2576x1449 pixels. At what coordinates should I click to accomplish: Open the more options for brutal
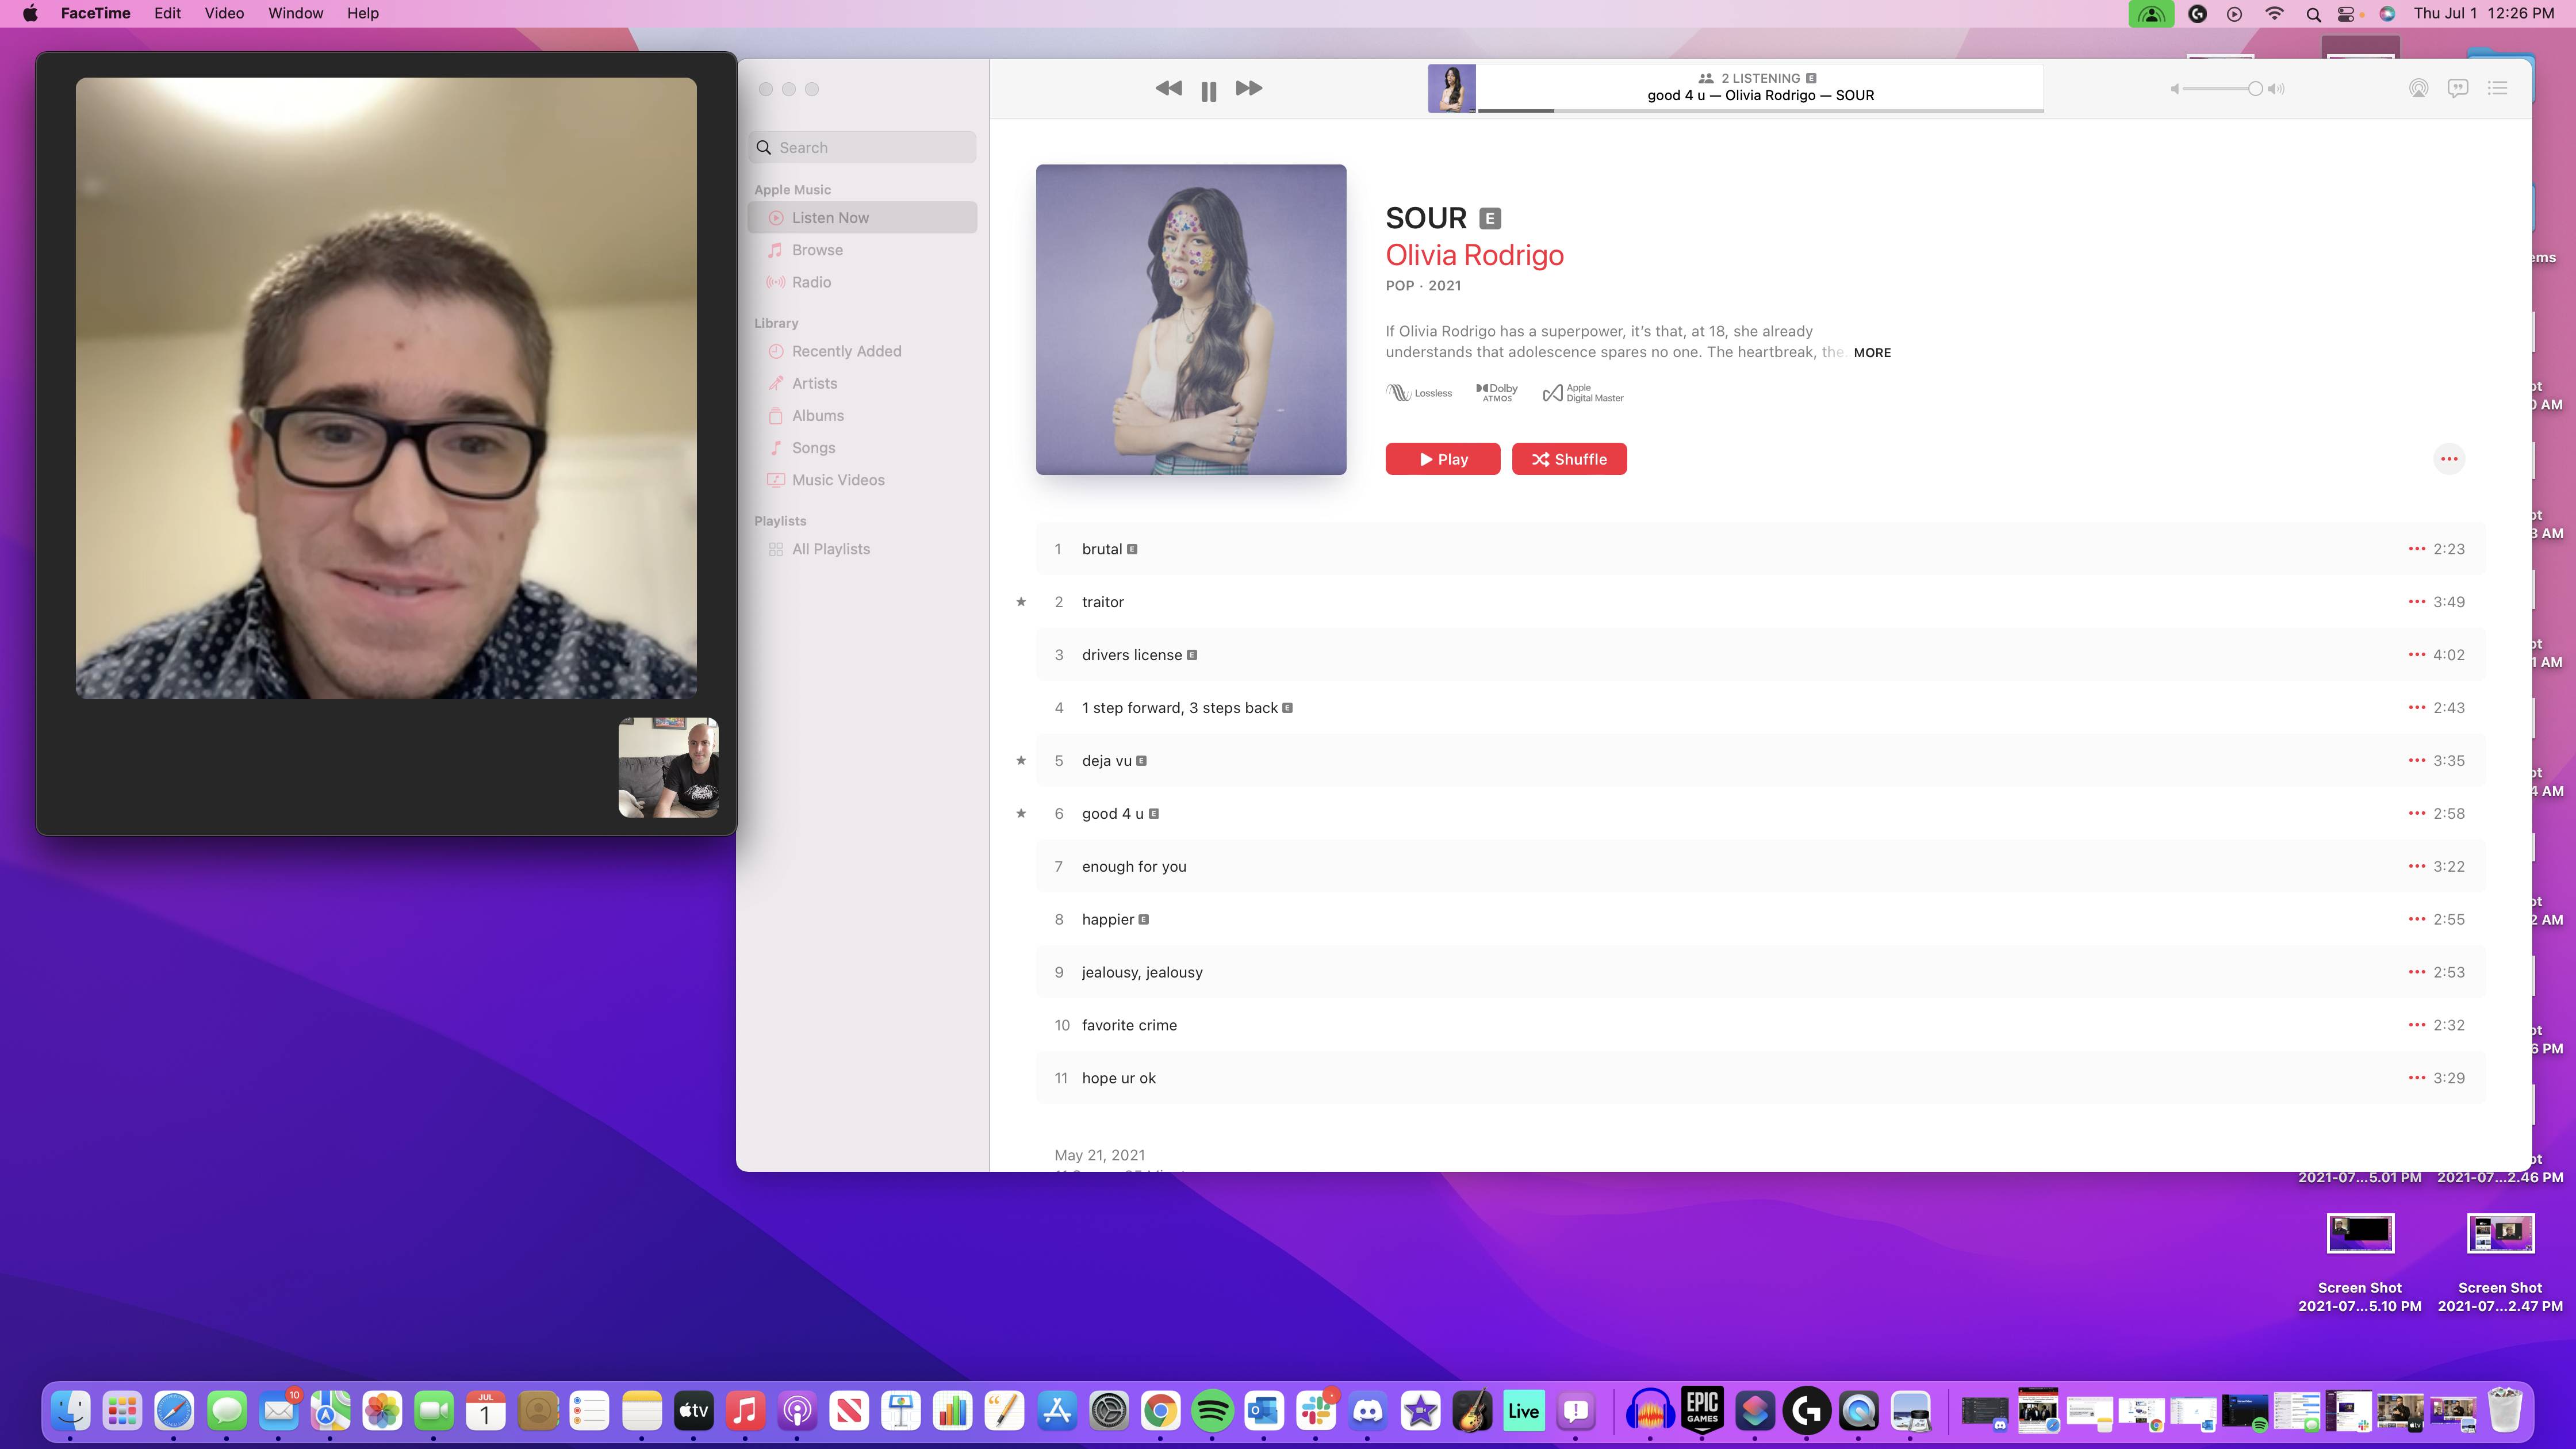[2416, 549]
